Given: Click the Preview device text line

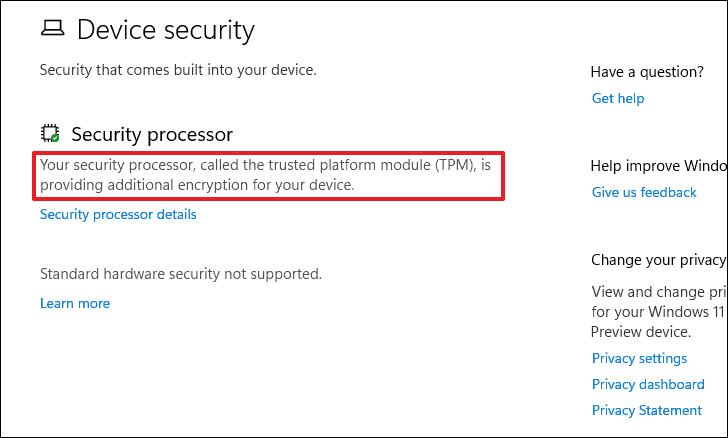Looking at the screenshot, I should 641,332.
